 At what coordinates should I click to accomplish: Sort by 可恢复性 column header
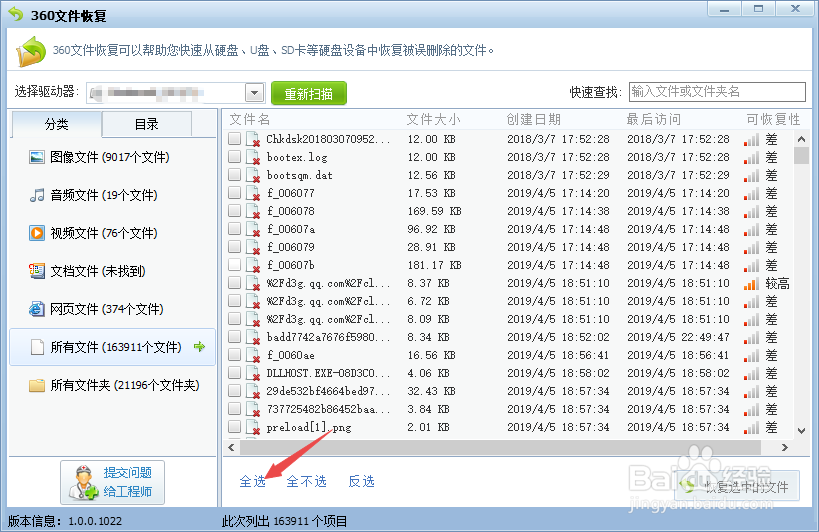click(x=773, y=120)
